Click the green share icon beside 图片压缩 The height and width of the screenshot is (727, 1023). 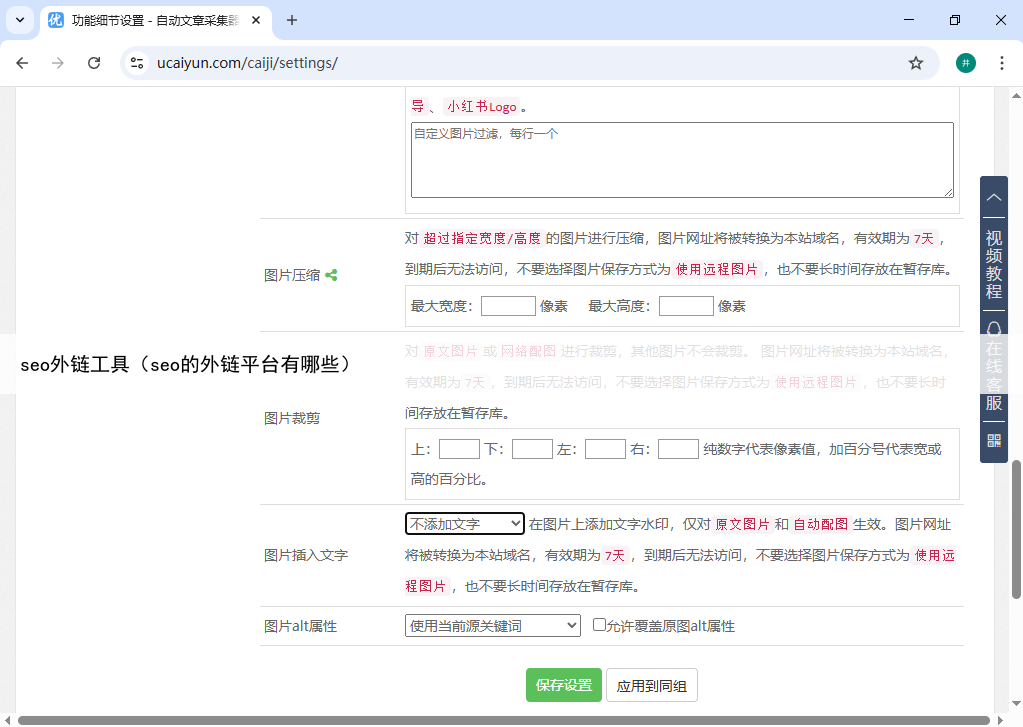(x=331, y=275)
